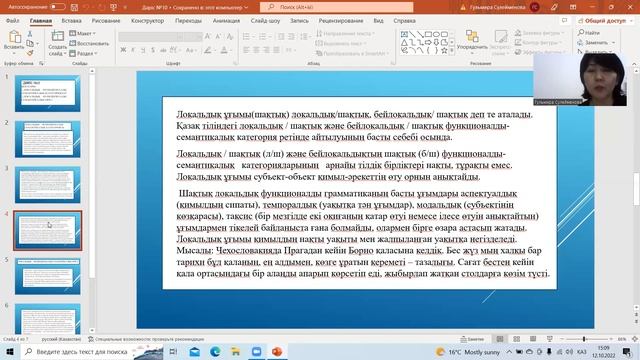Click the Заметки button in status bar
Viewport: 640px width, 360px height.
click(472, 339)
